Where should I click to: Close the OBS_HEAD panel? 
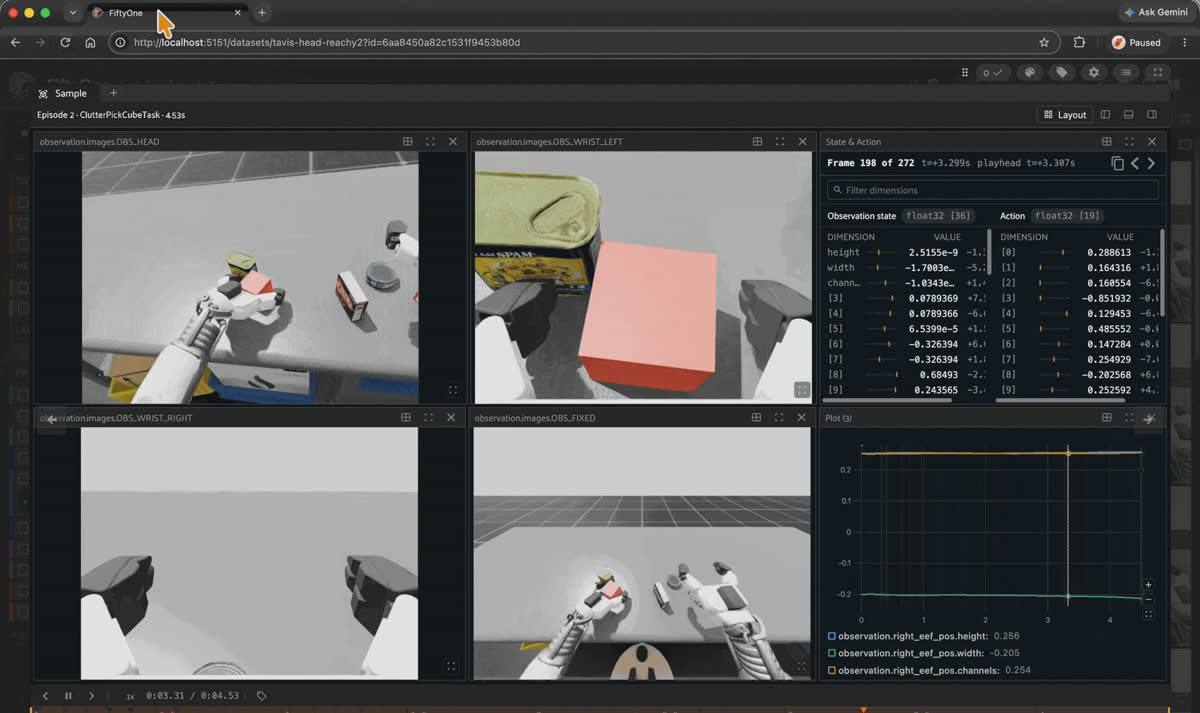[453, 142]
